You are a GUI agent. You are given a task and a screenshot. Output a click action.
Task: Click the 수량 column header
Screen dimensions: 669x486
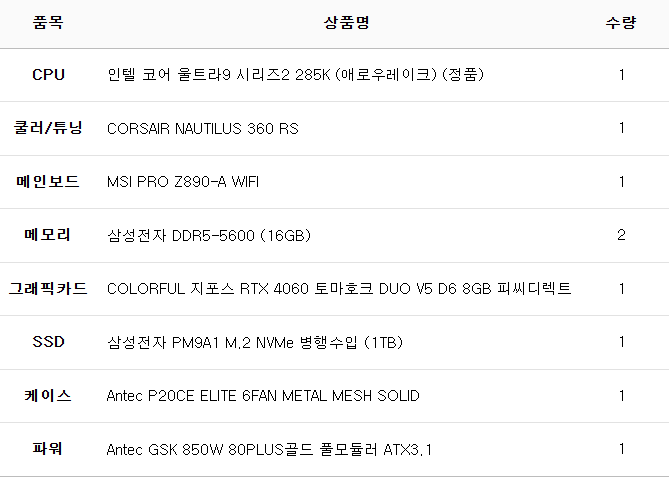(621, 22)
